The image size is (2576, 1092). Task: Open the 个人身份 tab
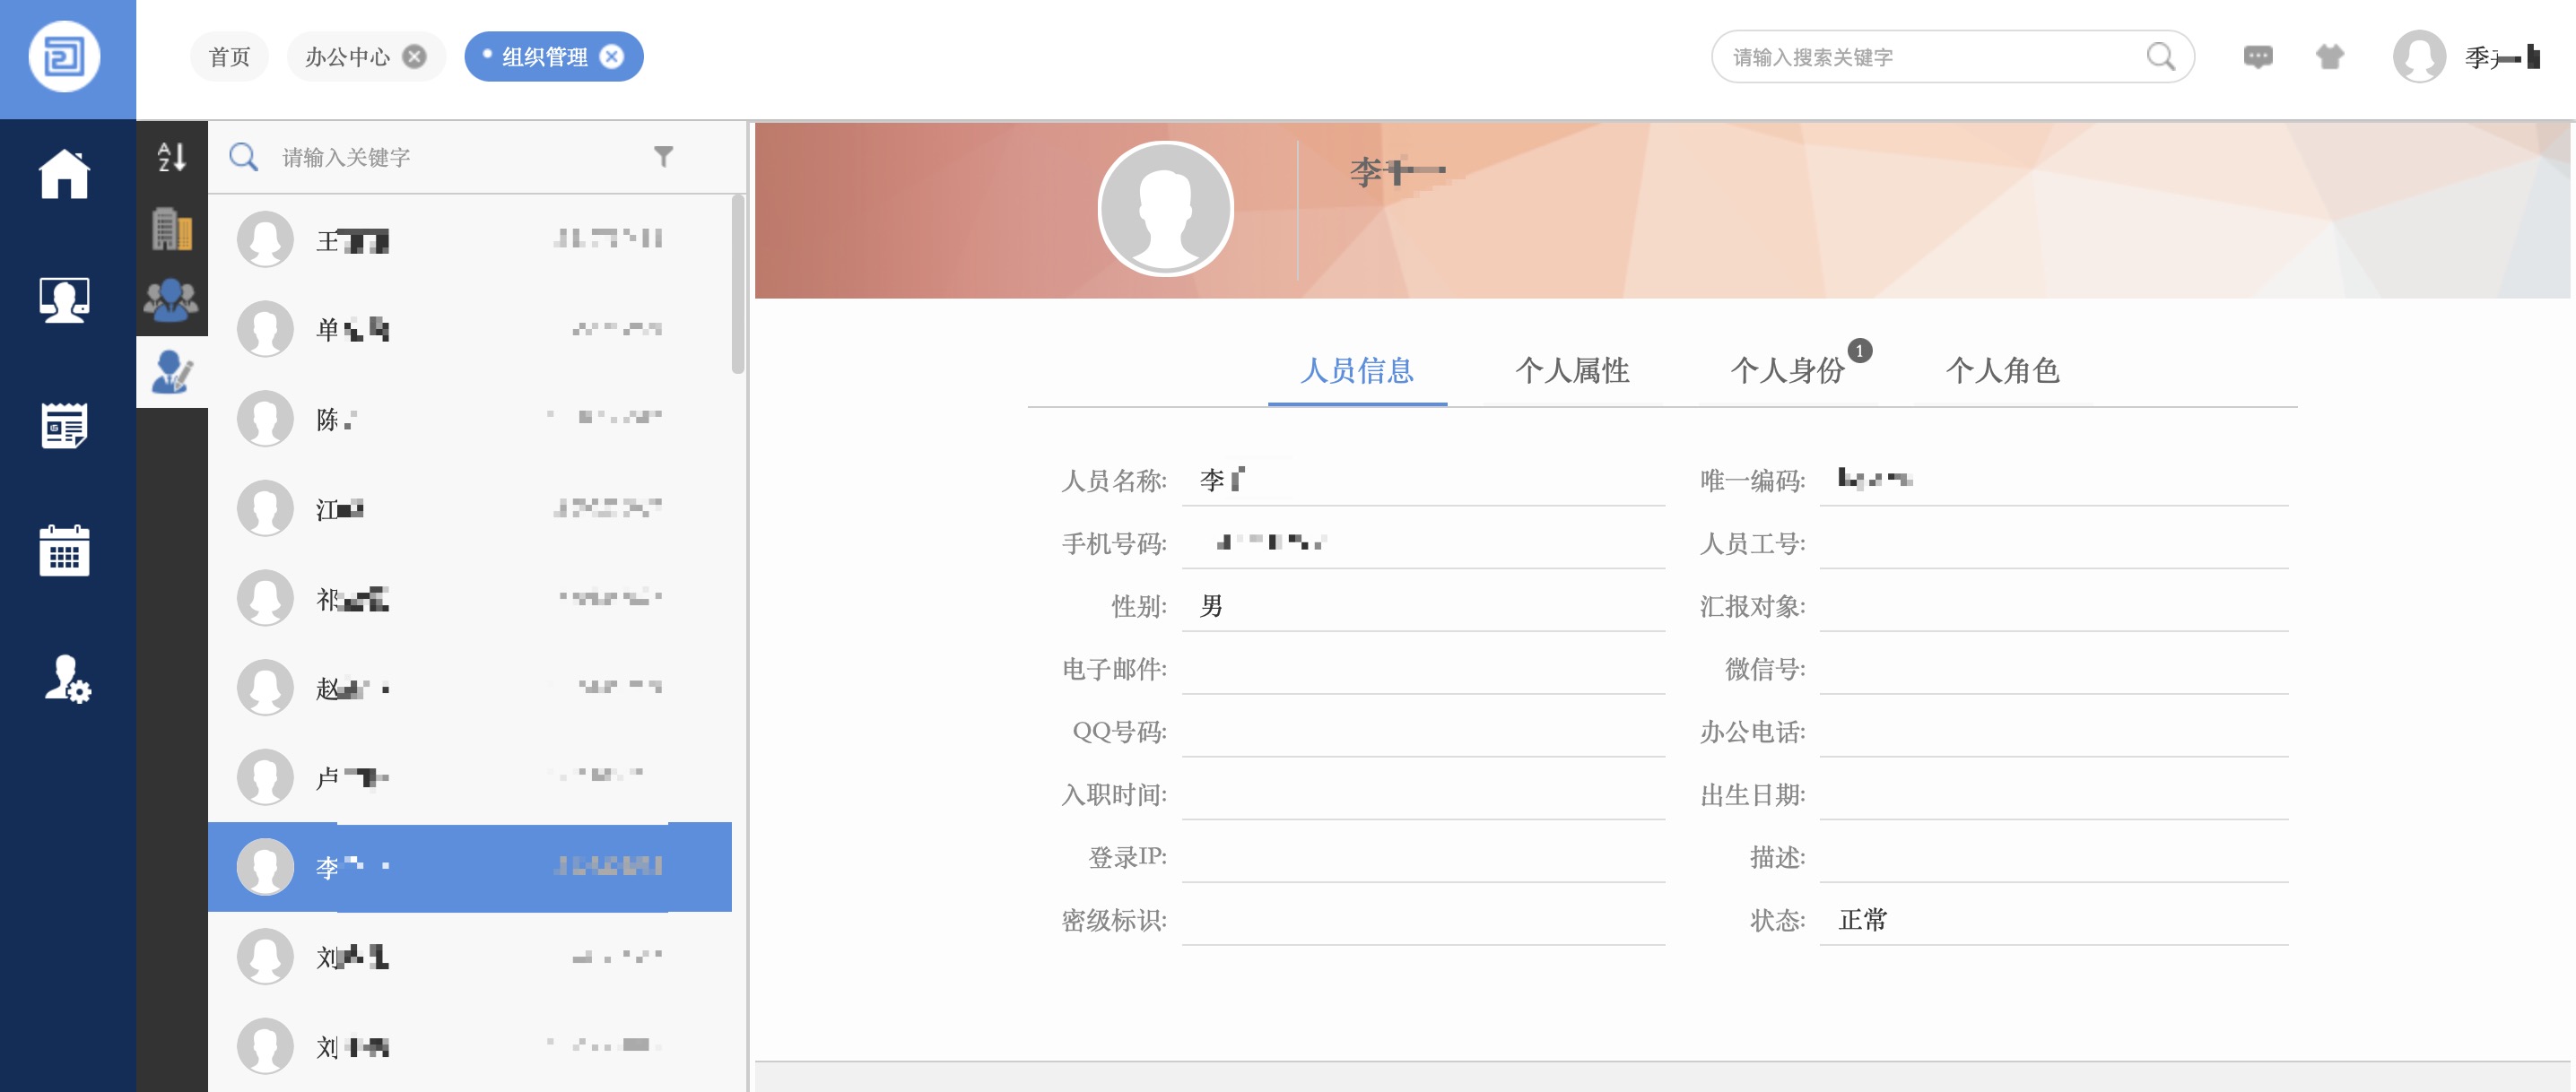pos(1787,371)
